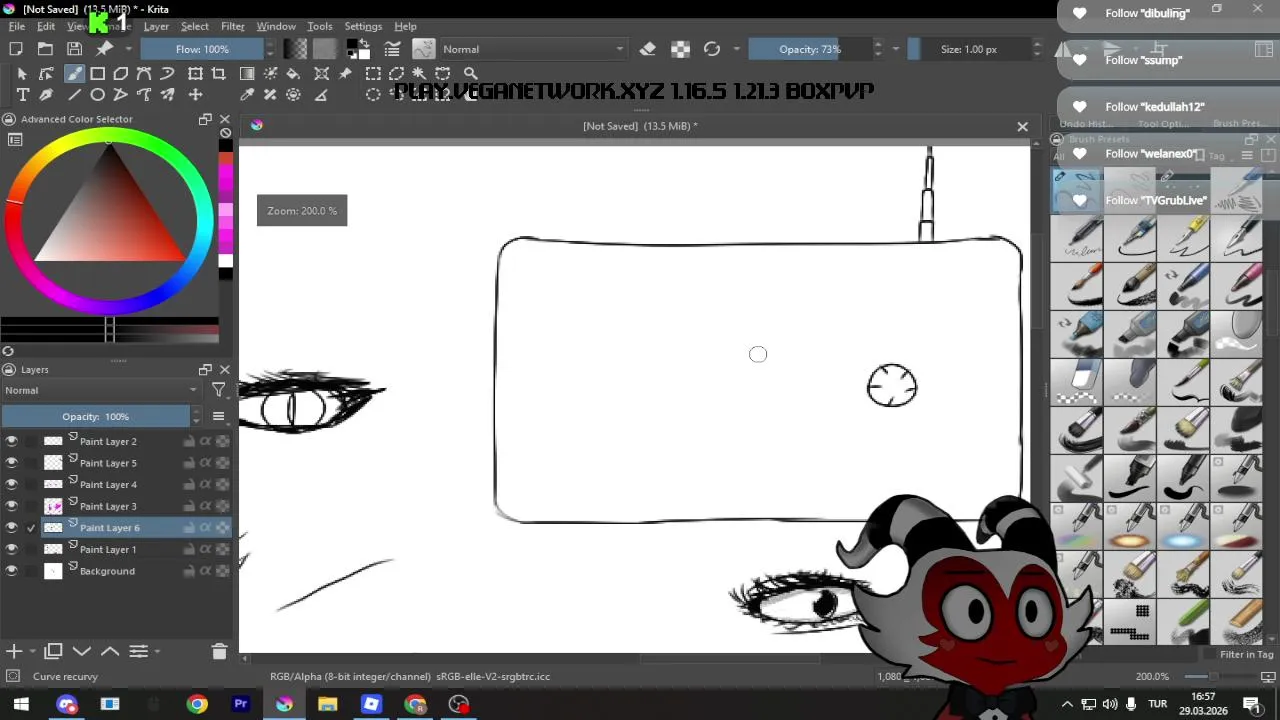Select the Gradient tool
The width and height of the screenshot is (1280, 720).
click(247, 73)
